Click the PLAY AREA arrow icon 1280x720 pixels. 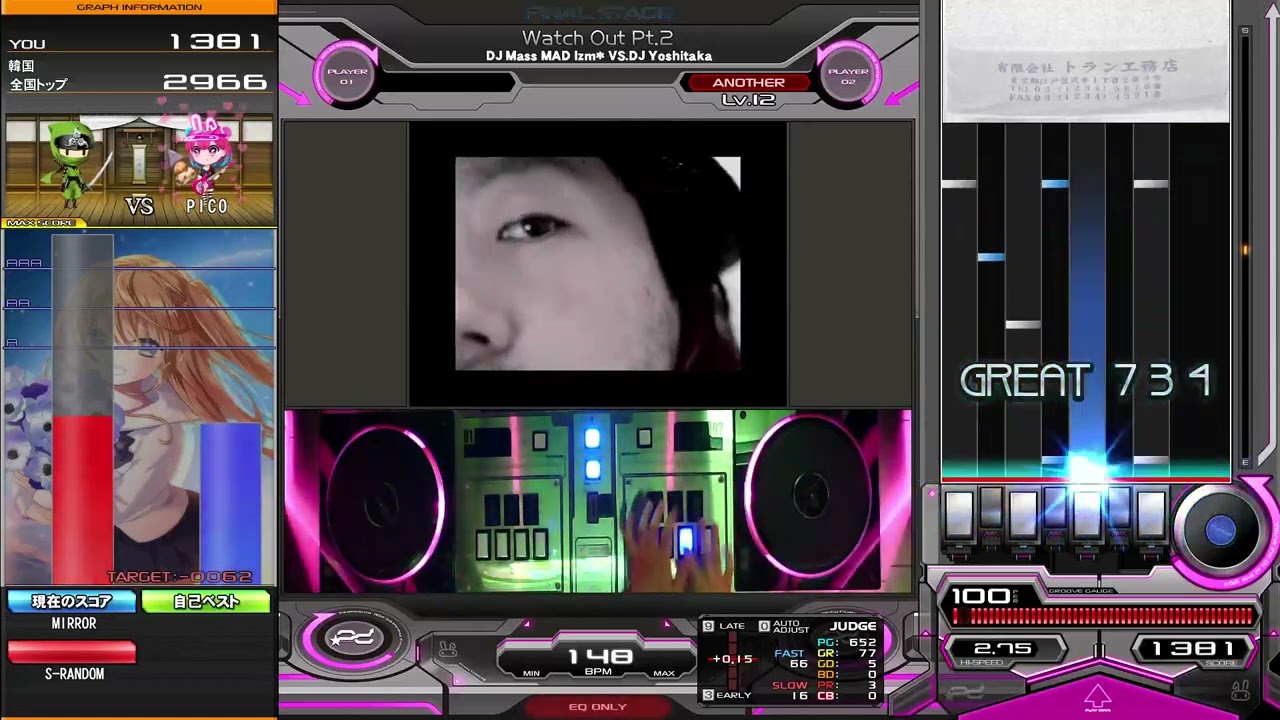click(1098, 693)
